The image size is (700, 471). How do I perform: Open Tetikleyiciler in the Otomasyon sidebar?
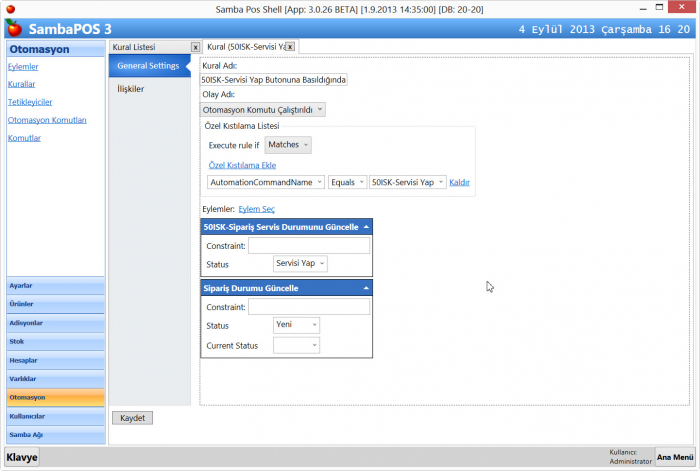pos(30,102)
